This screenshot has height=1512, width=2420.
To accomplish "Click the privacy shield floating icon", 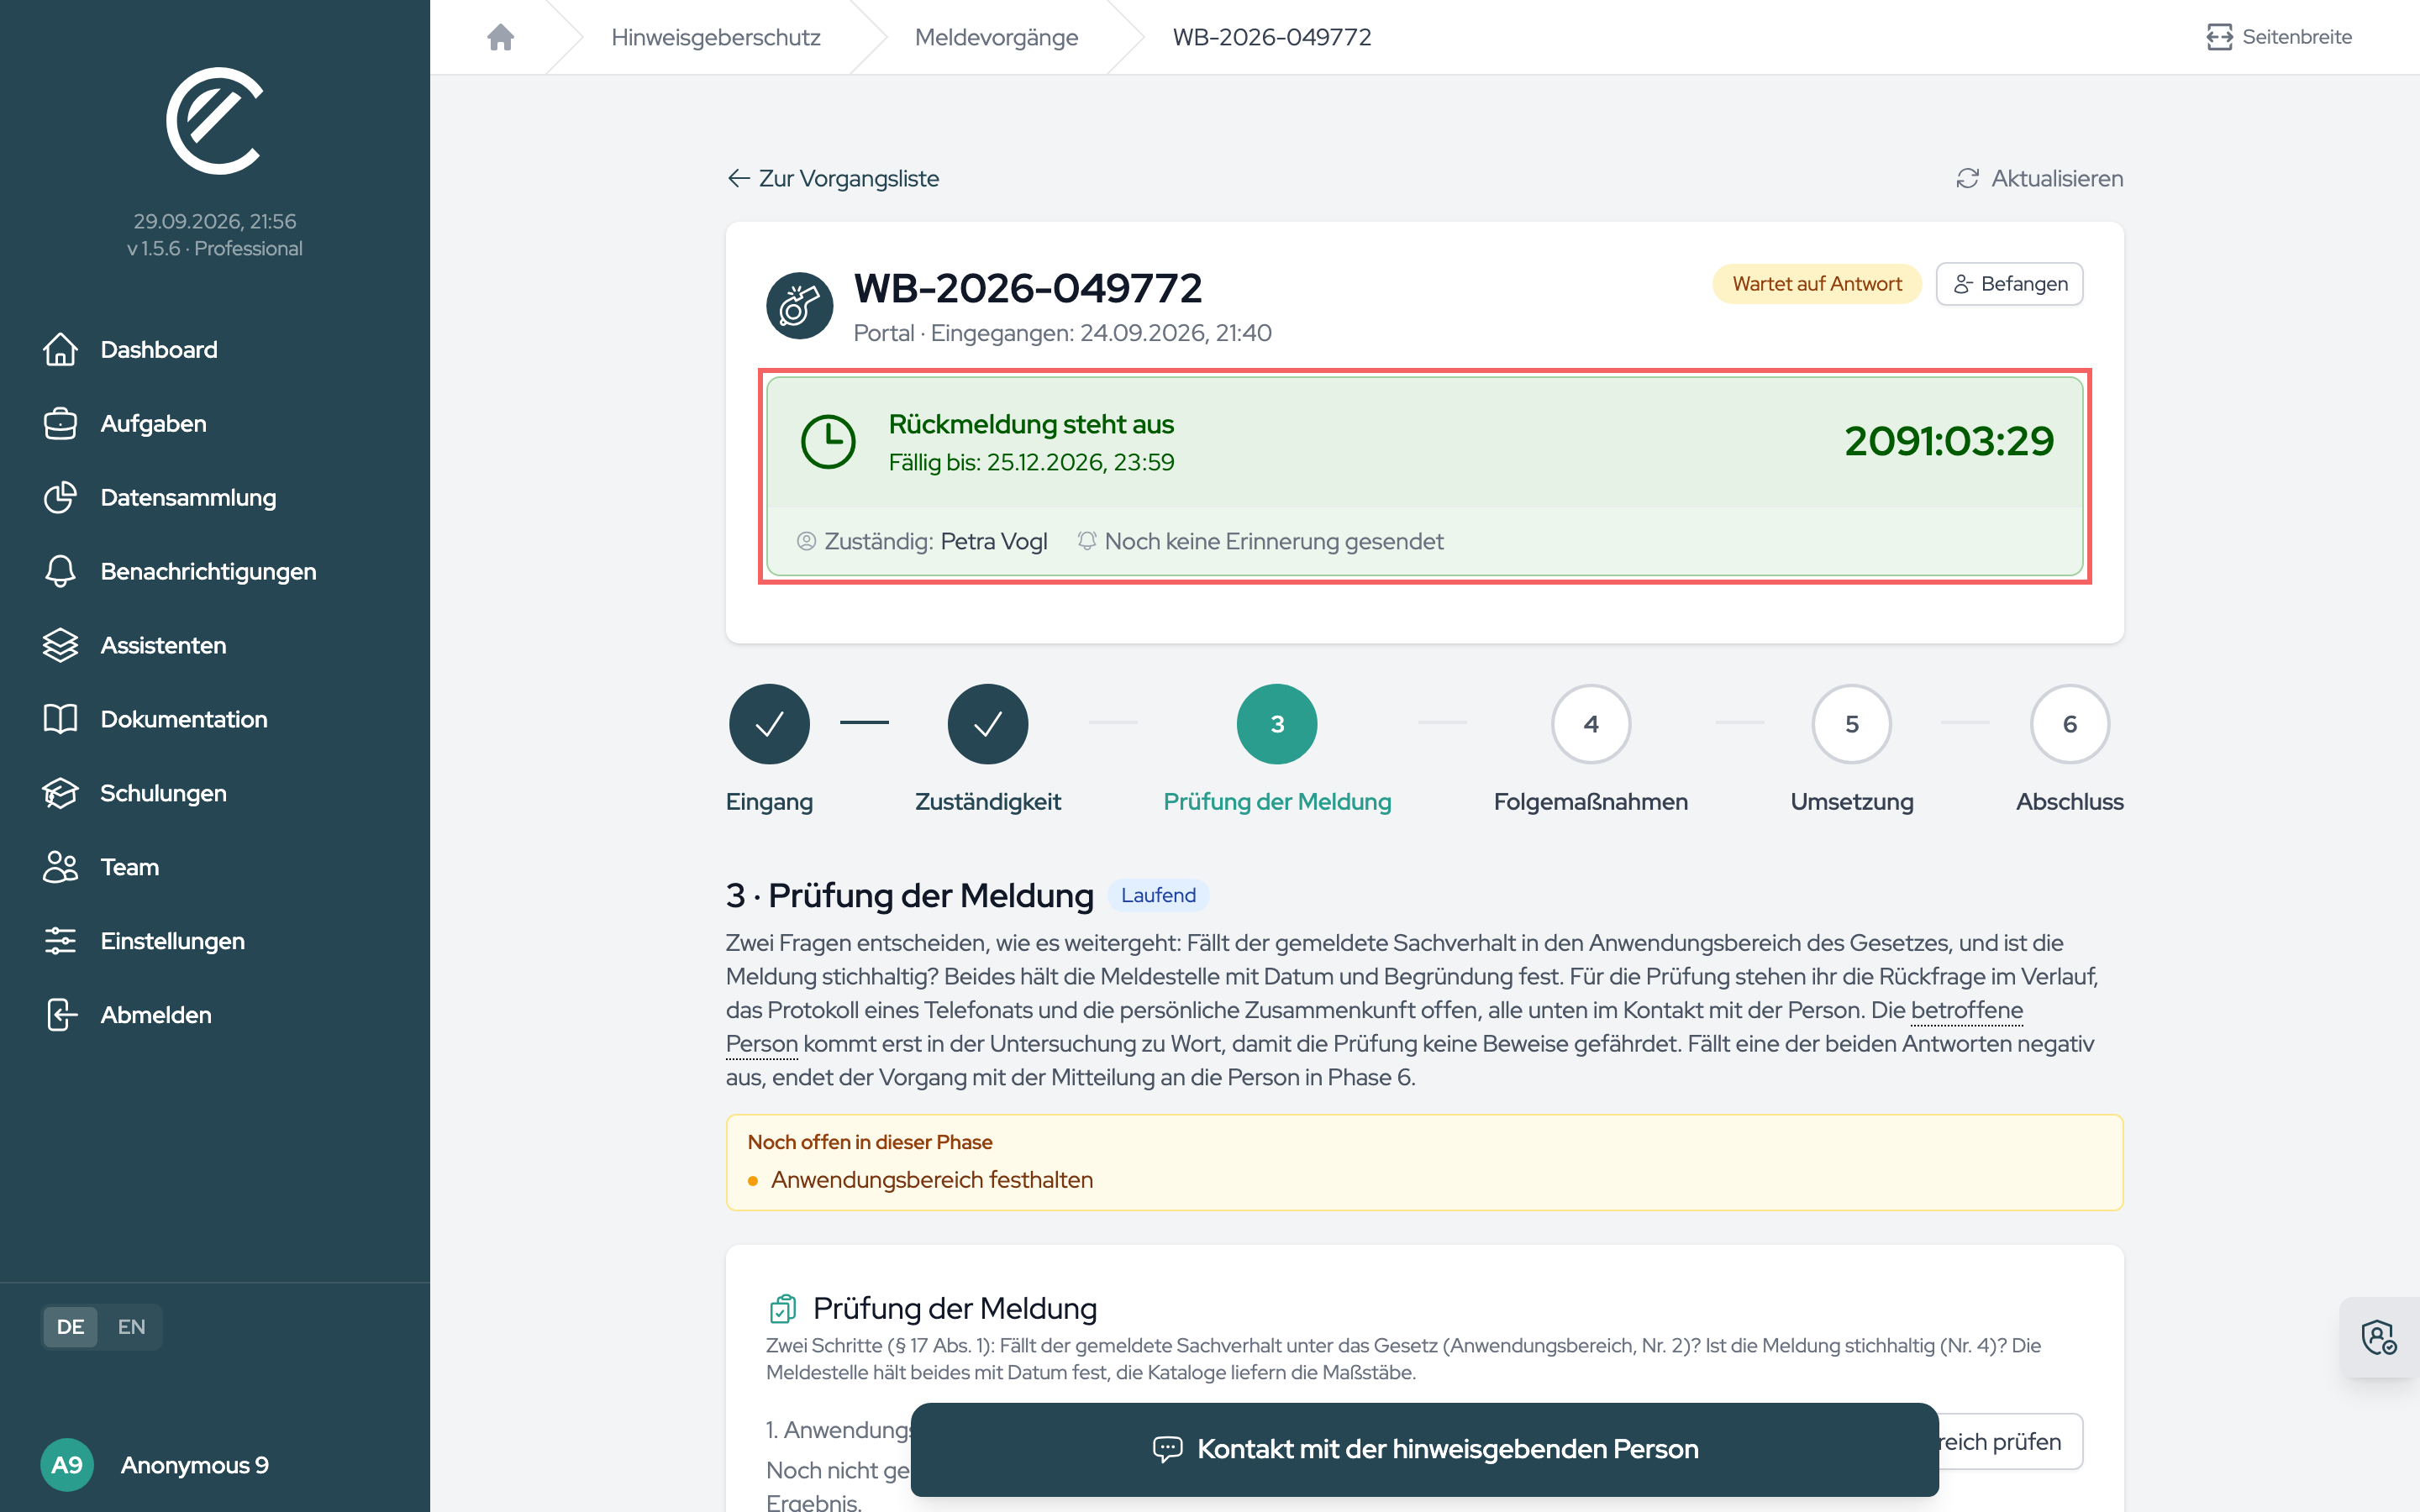I will (2378, 1337).
